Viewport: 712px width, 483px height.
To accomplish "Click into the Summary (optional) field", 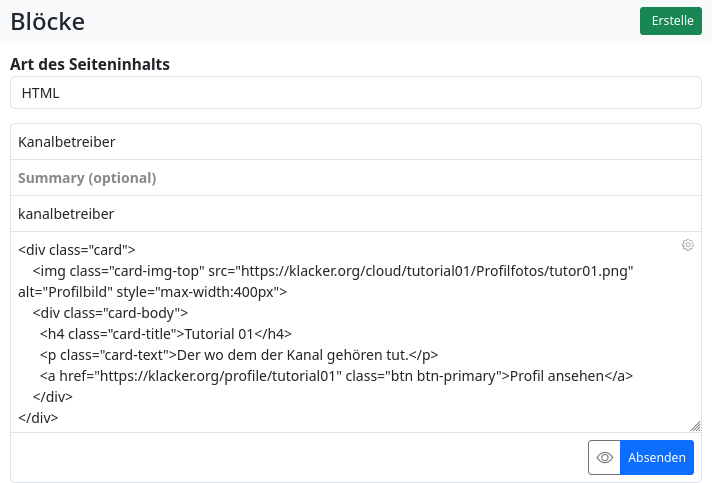I will pyautogui.click(x=355, y=178).
